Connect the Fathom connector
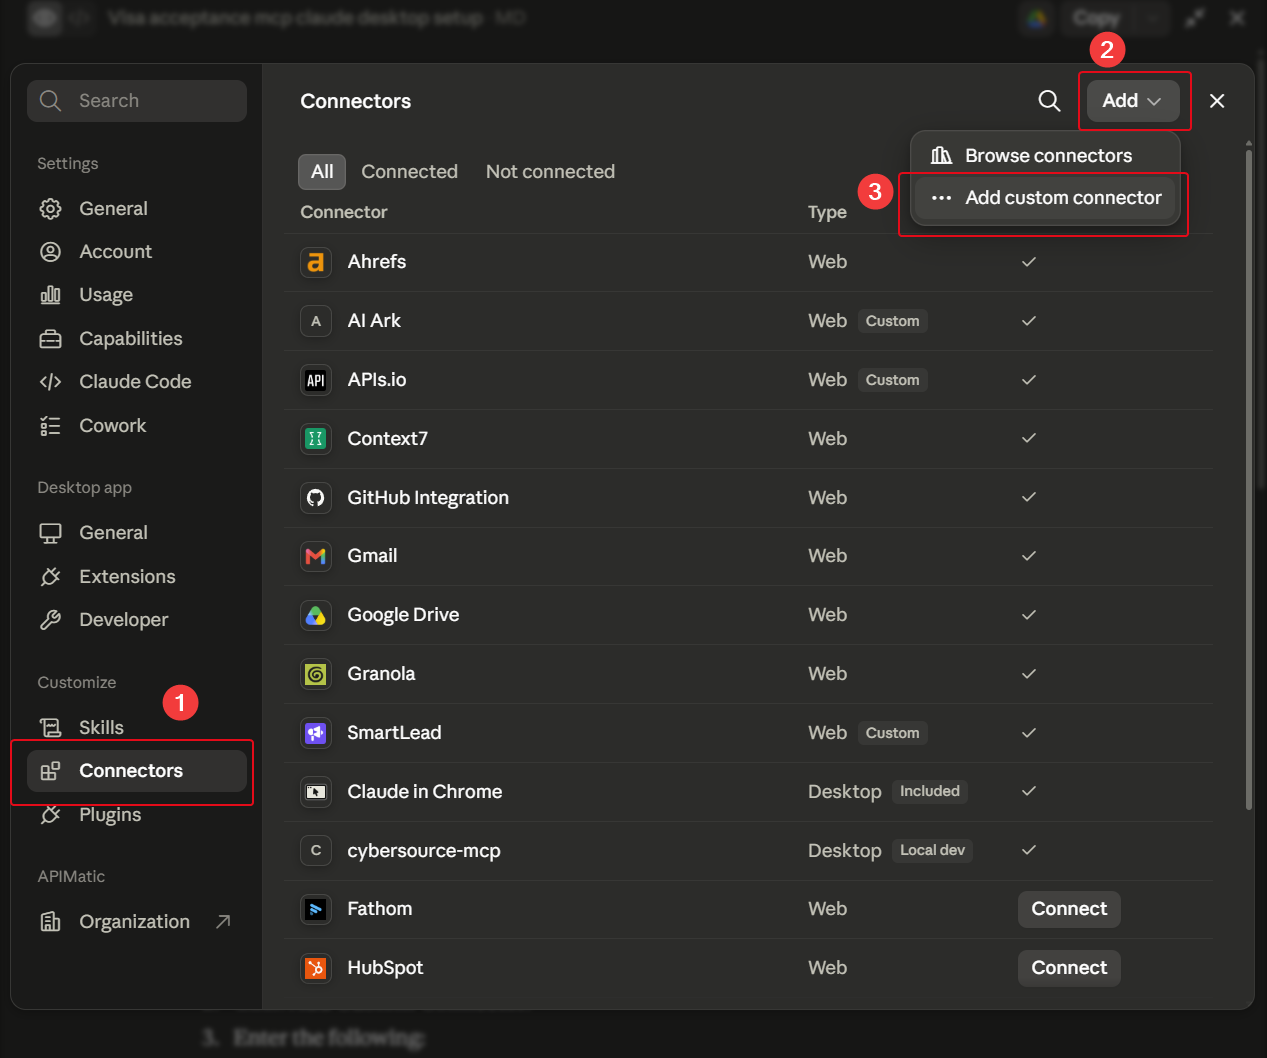Viewport: 1267px width, 1058px height. click(x=1069, y=909)
